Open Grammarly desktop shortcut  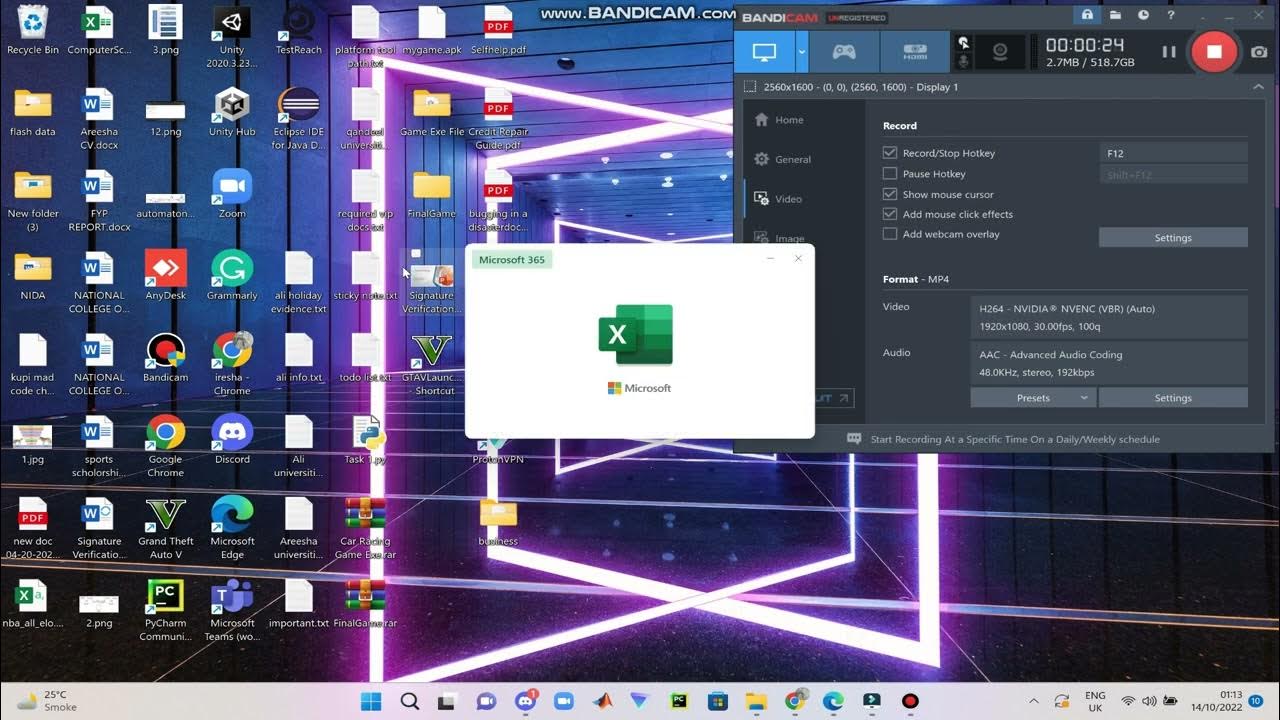click(x=232, y=276)
